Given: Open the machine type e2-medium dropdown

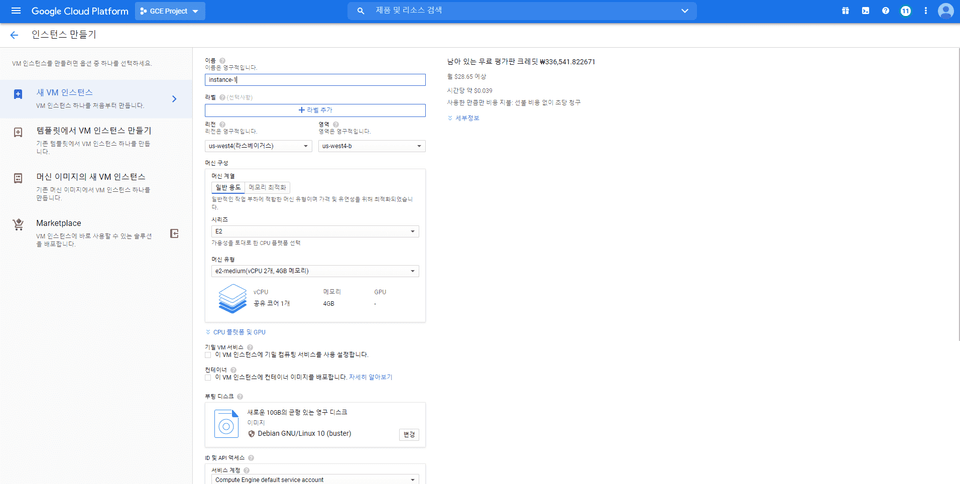Looking at the screenshot, I should (x=315, y=271).
